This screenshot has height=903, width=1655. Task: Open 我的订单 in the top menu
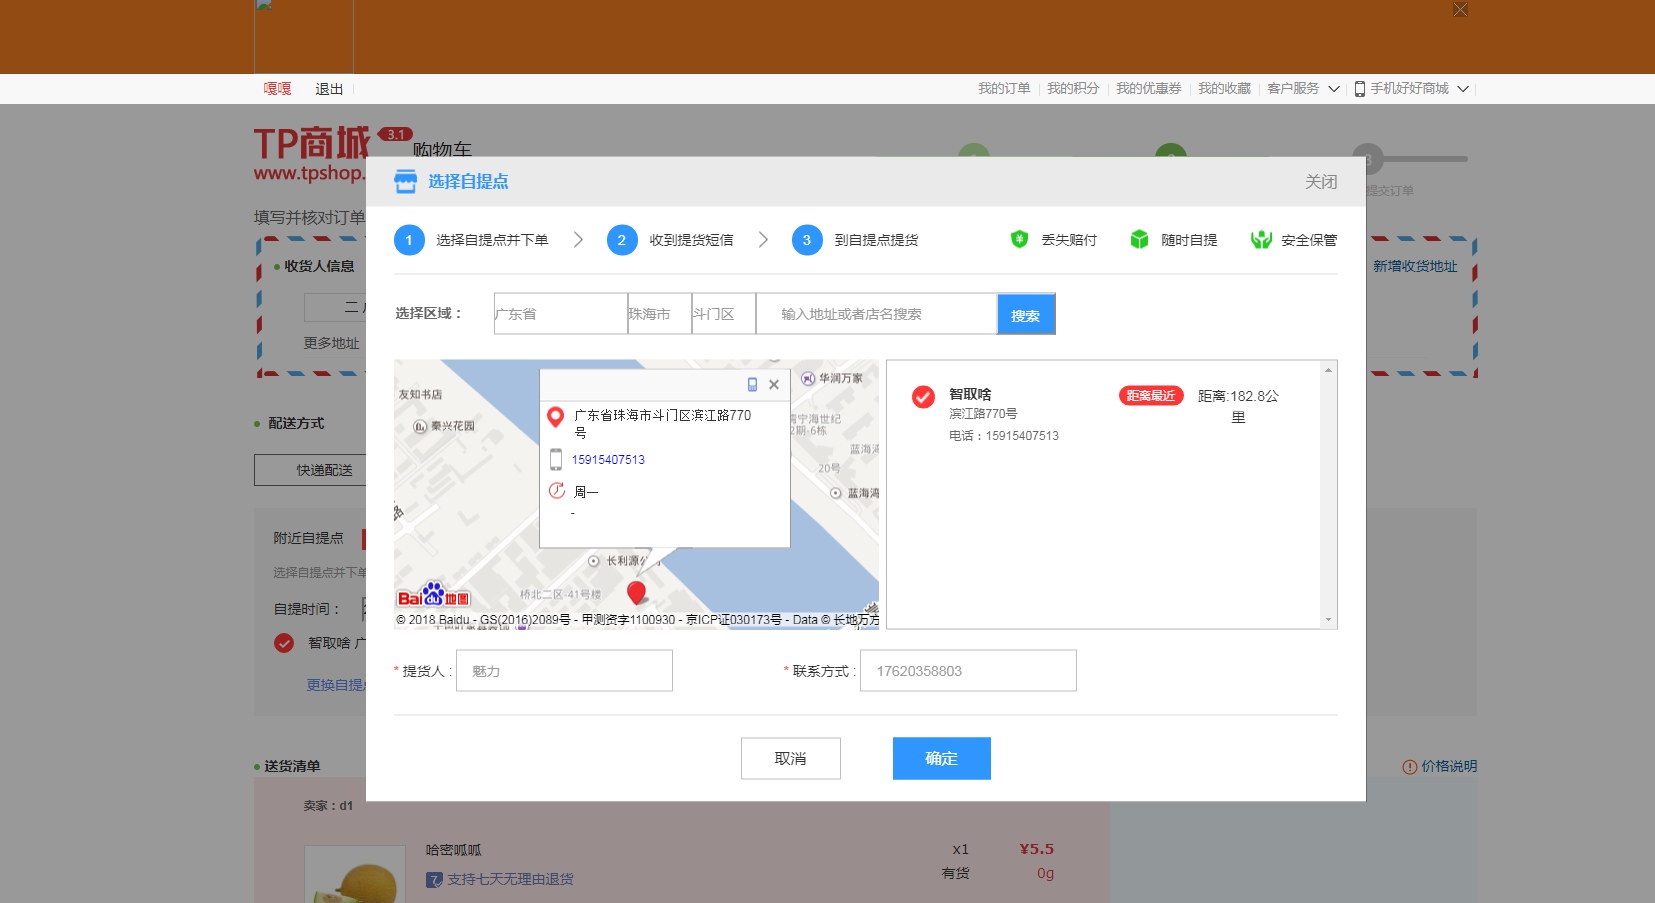click(1003, 89)
